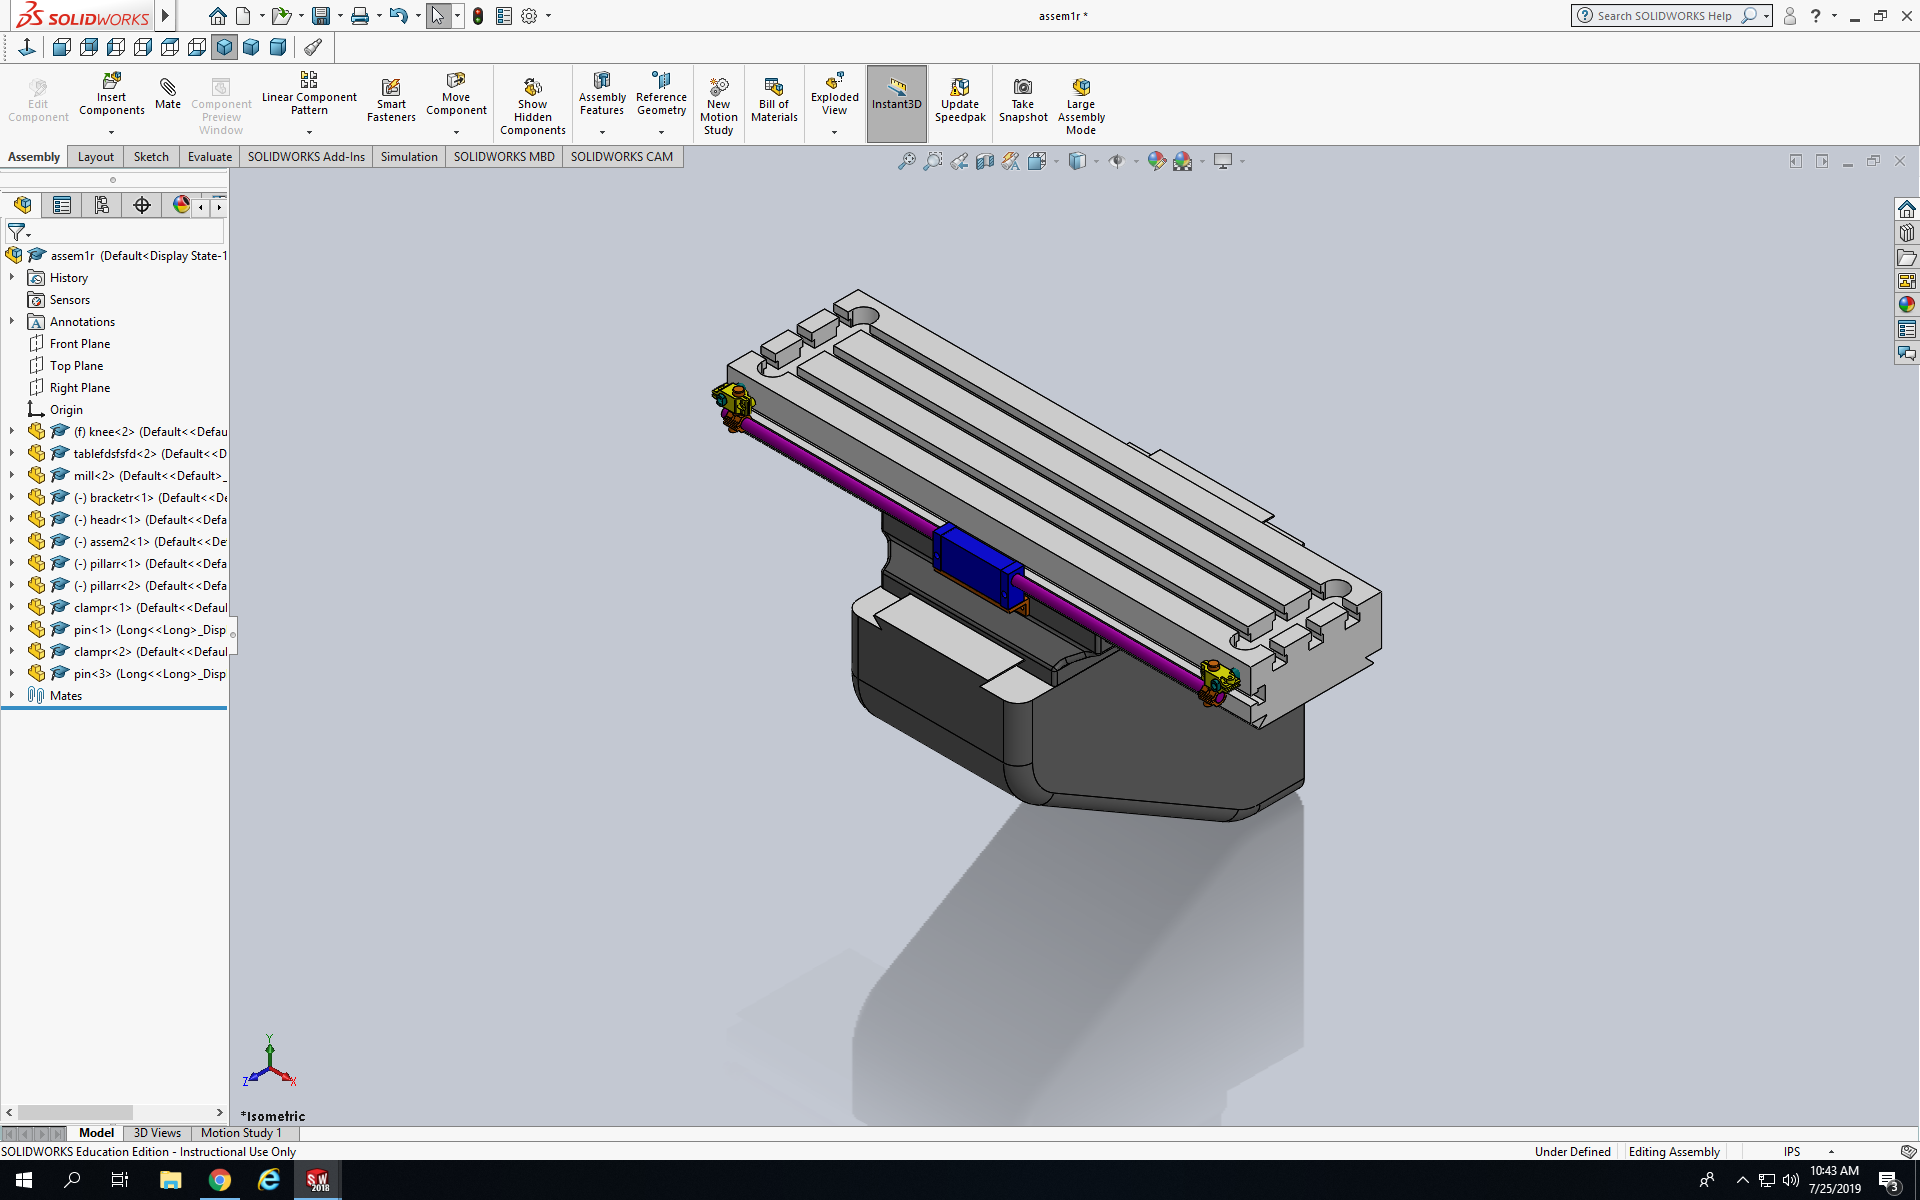Select the Top Plane item
This screenshot has height=1200, width=1920.
point(76,366)
